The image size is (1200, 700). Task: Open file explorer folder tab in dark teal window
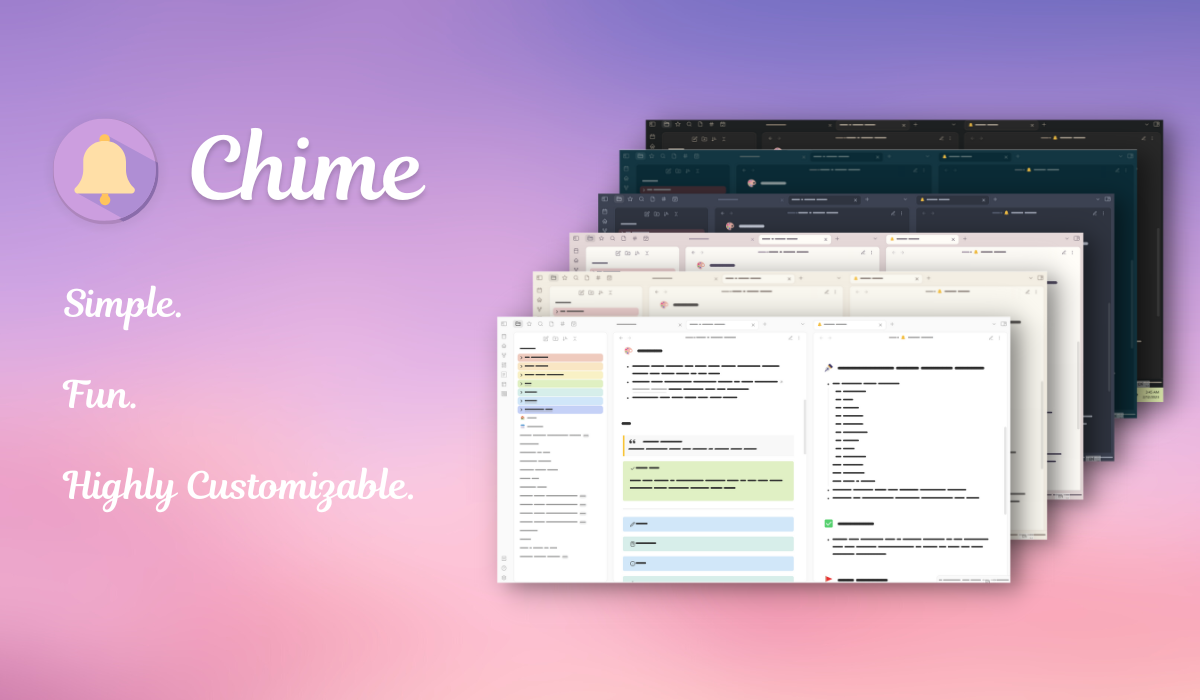click(640, 156)
